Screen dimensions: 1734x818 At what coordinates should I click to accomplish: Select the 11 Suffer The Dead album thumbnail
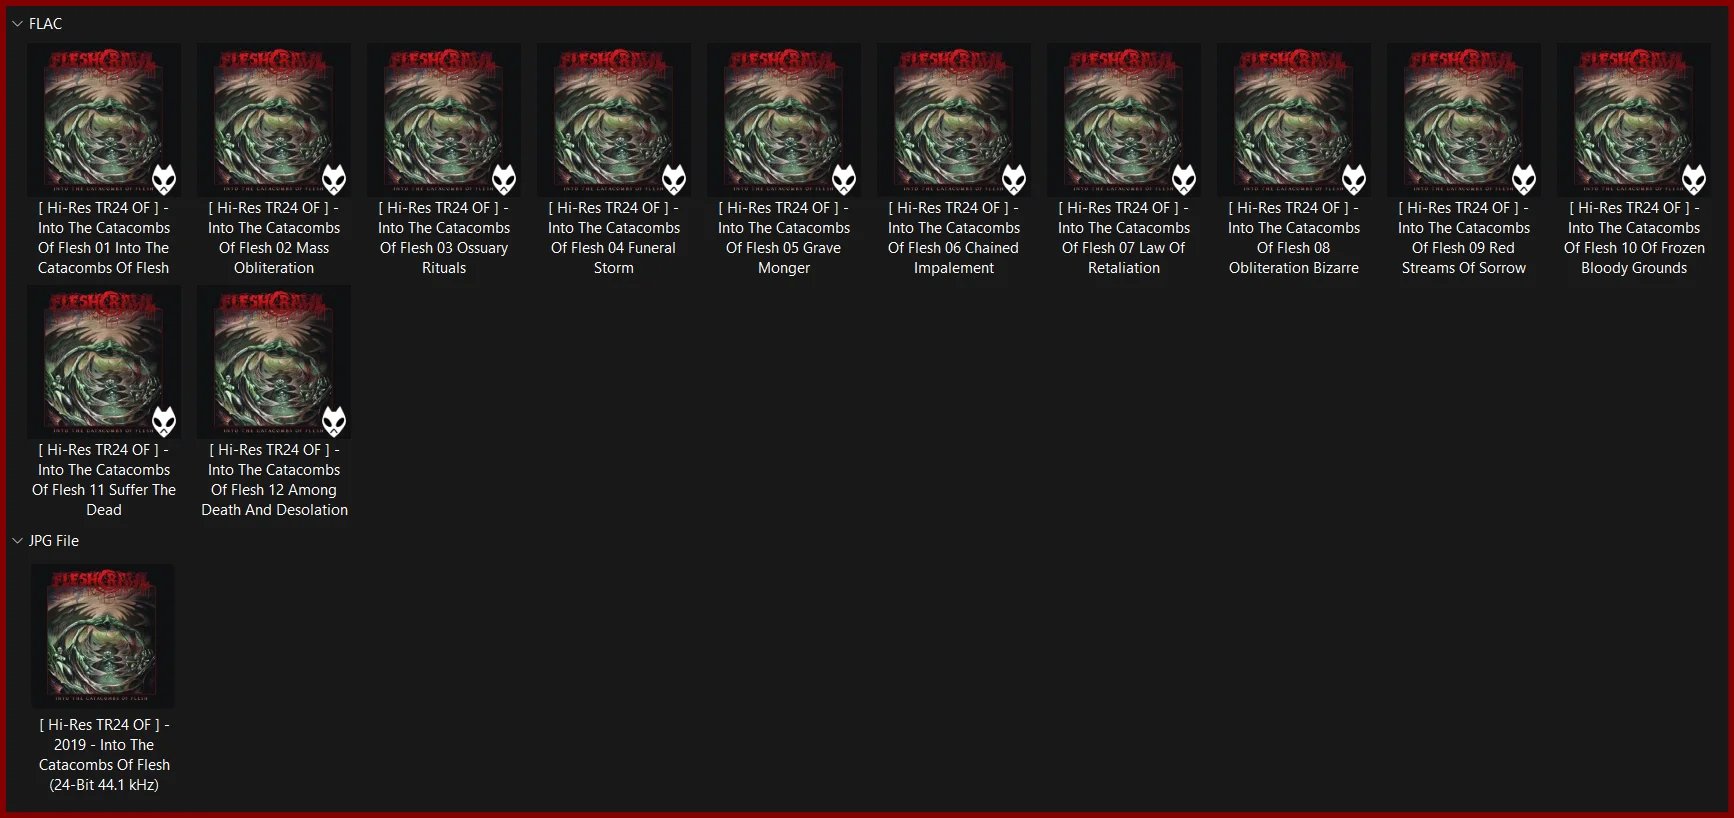click(104, 362)
